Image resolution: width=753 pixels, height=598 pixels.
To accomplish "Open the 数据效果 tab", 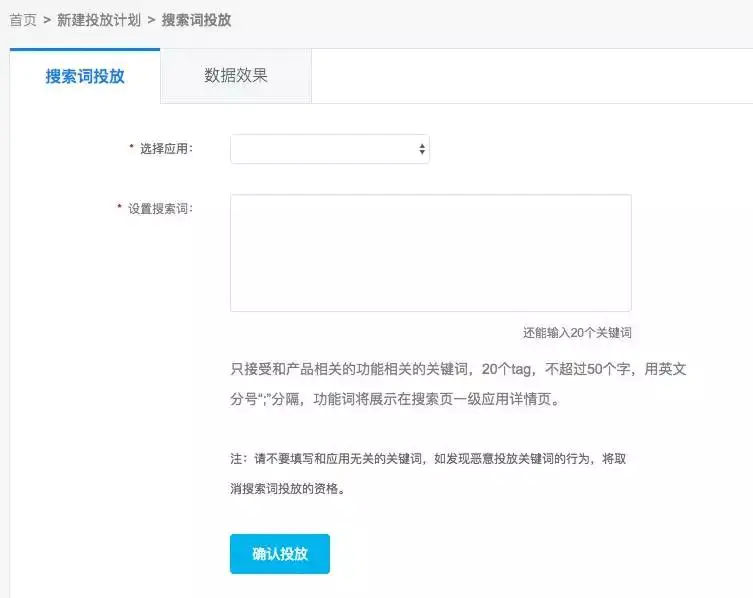I will [236, 76].
